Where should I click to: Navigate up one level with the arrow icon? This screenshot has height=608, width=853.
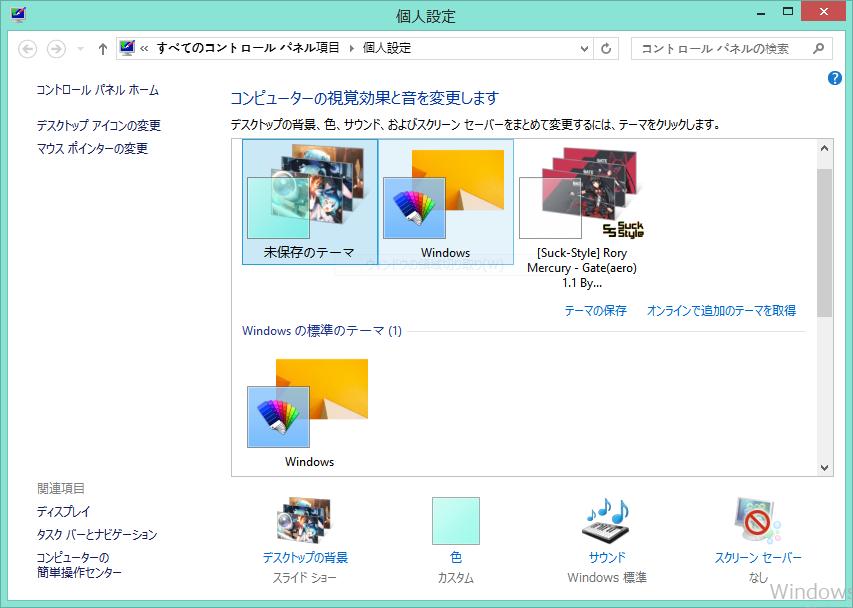pyautogui.click(x=102, y=47)
